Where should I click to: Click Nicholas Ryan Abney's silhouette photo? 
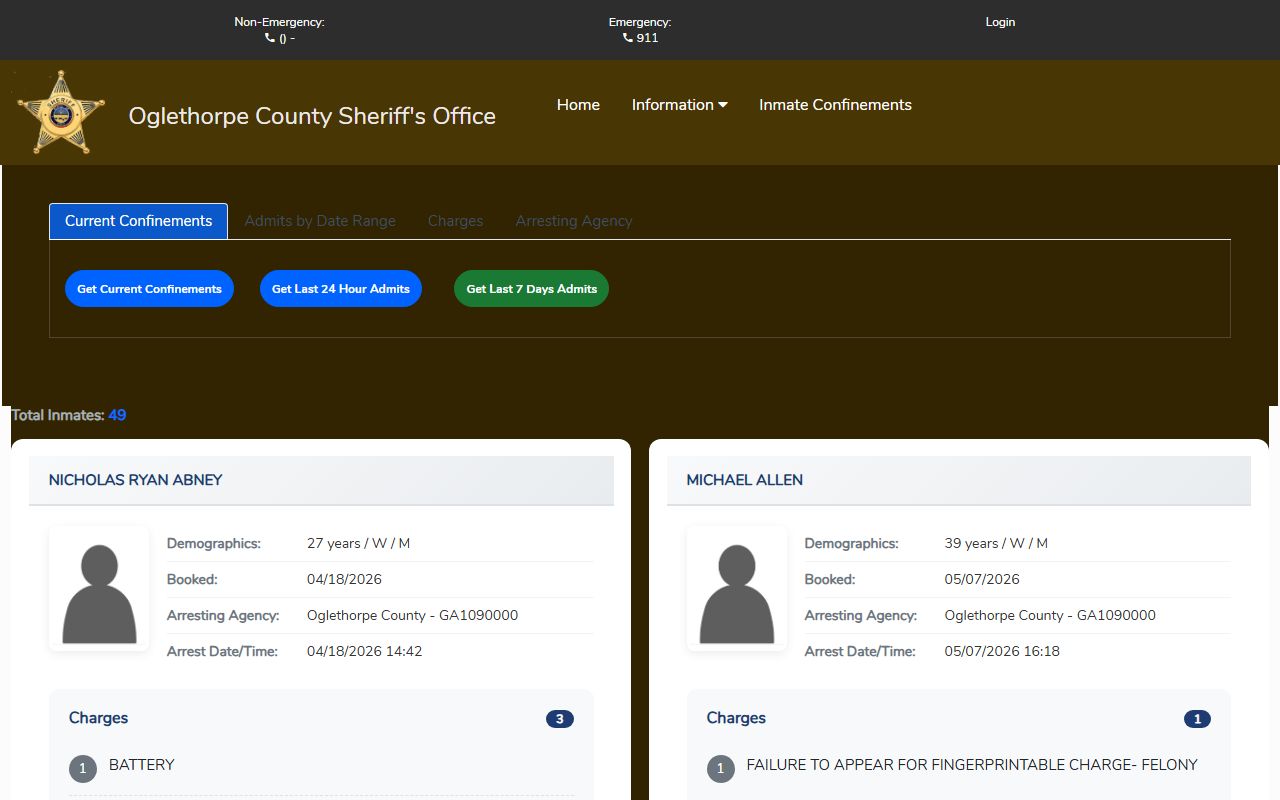point(99,588)
